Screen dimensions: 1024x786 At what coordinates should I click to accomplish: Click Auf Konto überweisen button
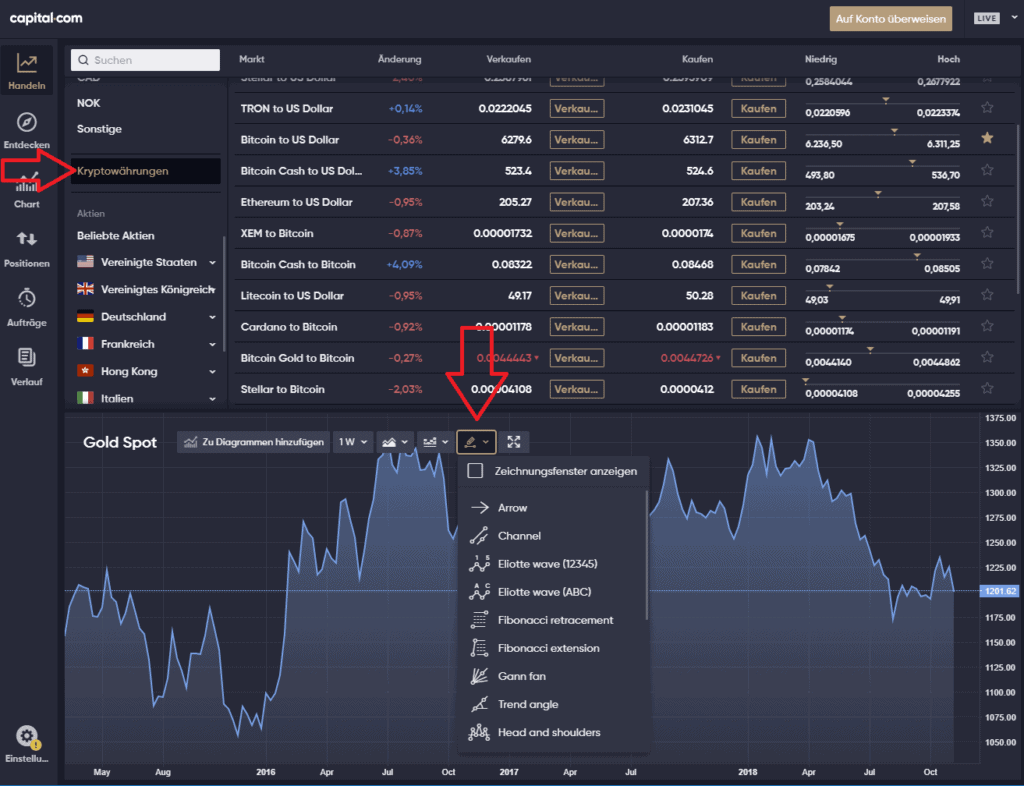coord(891,19)
